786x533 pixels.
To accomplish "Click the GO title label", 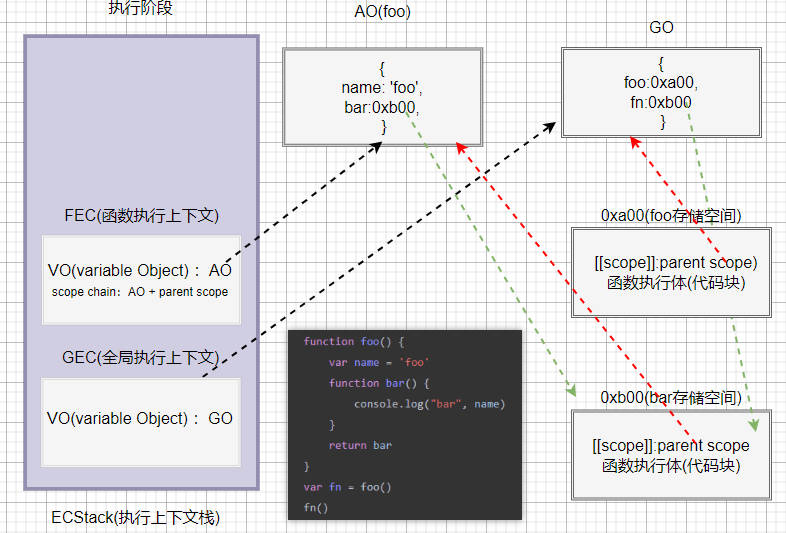I will [x=661, y=27].
